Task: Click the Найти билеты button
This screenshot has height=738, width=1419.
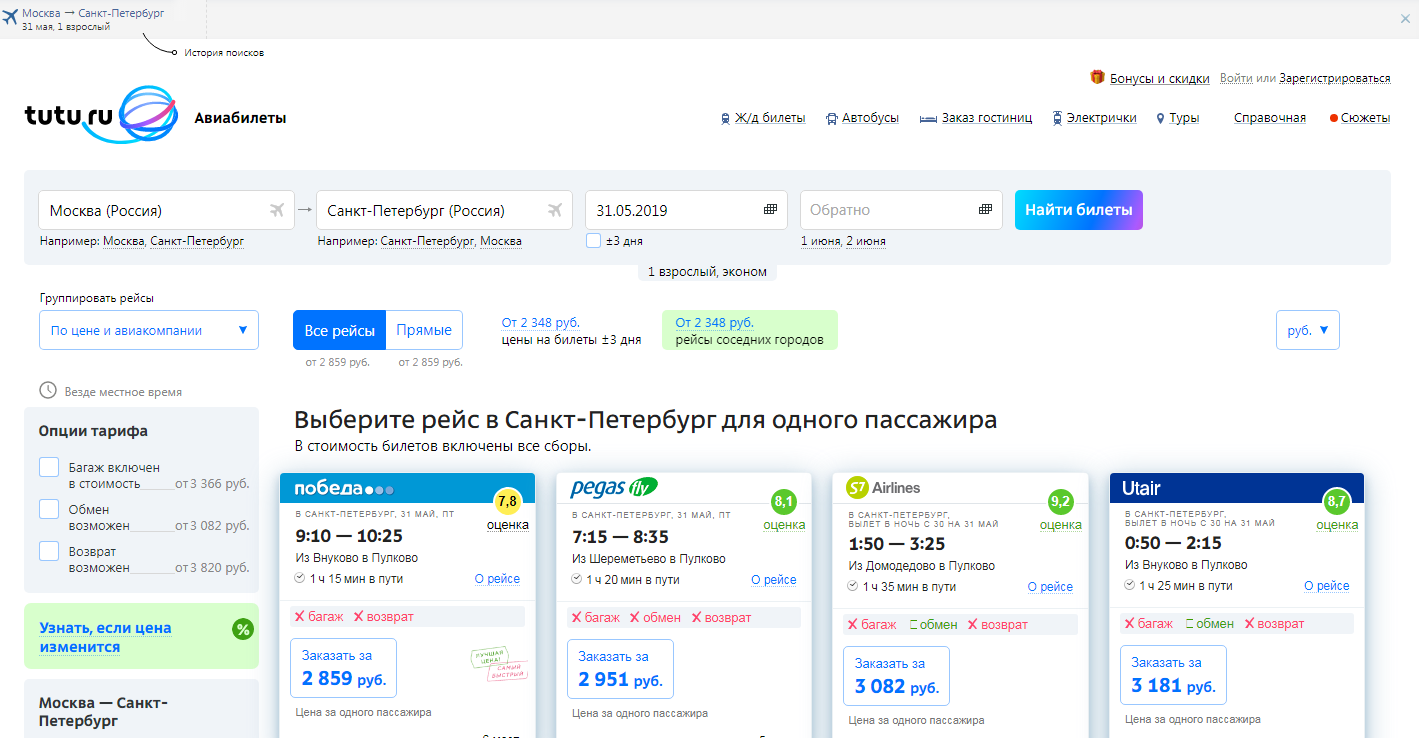Action: pyautogui.click(x=1078, y=210)
